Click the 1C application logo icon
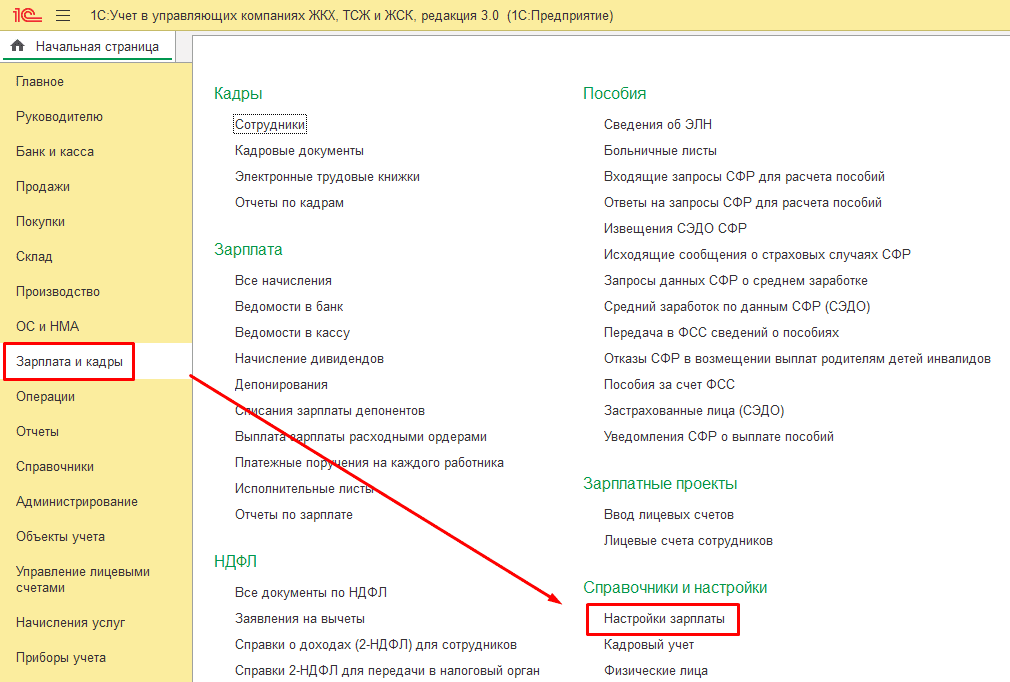 click(27, 16)
